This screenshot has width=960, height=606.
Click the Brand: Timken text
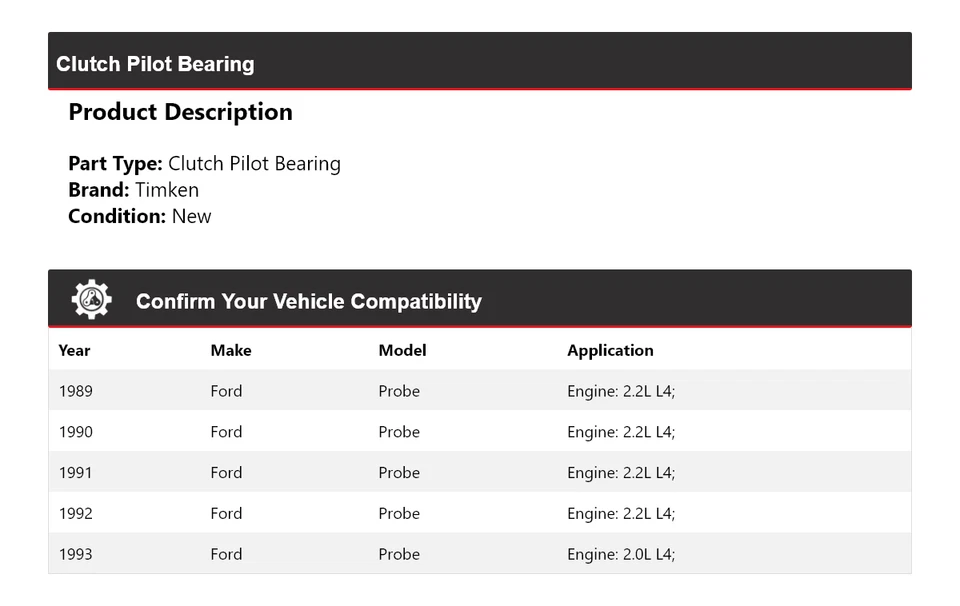[133, 190]
